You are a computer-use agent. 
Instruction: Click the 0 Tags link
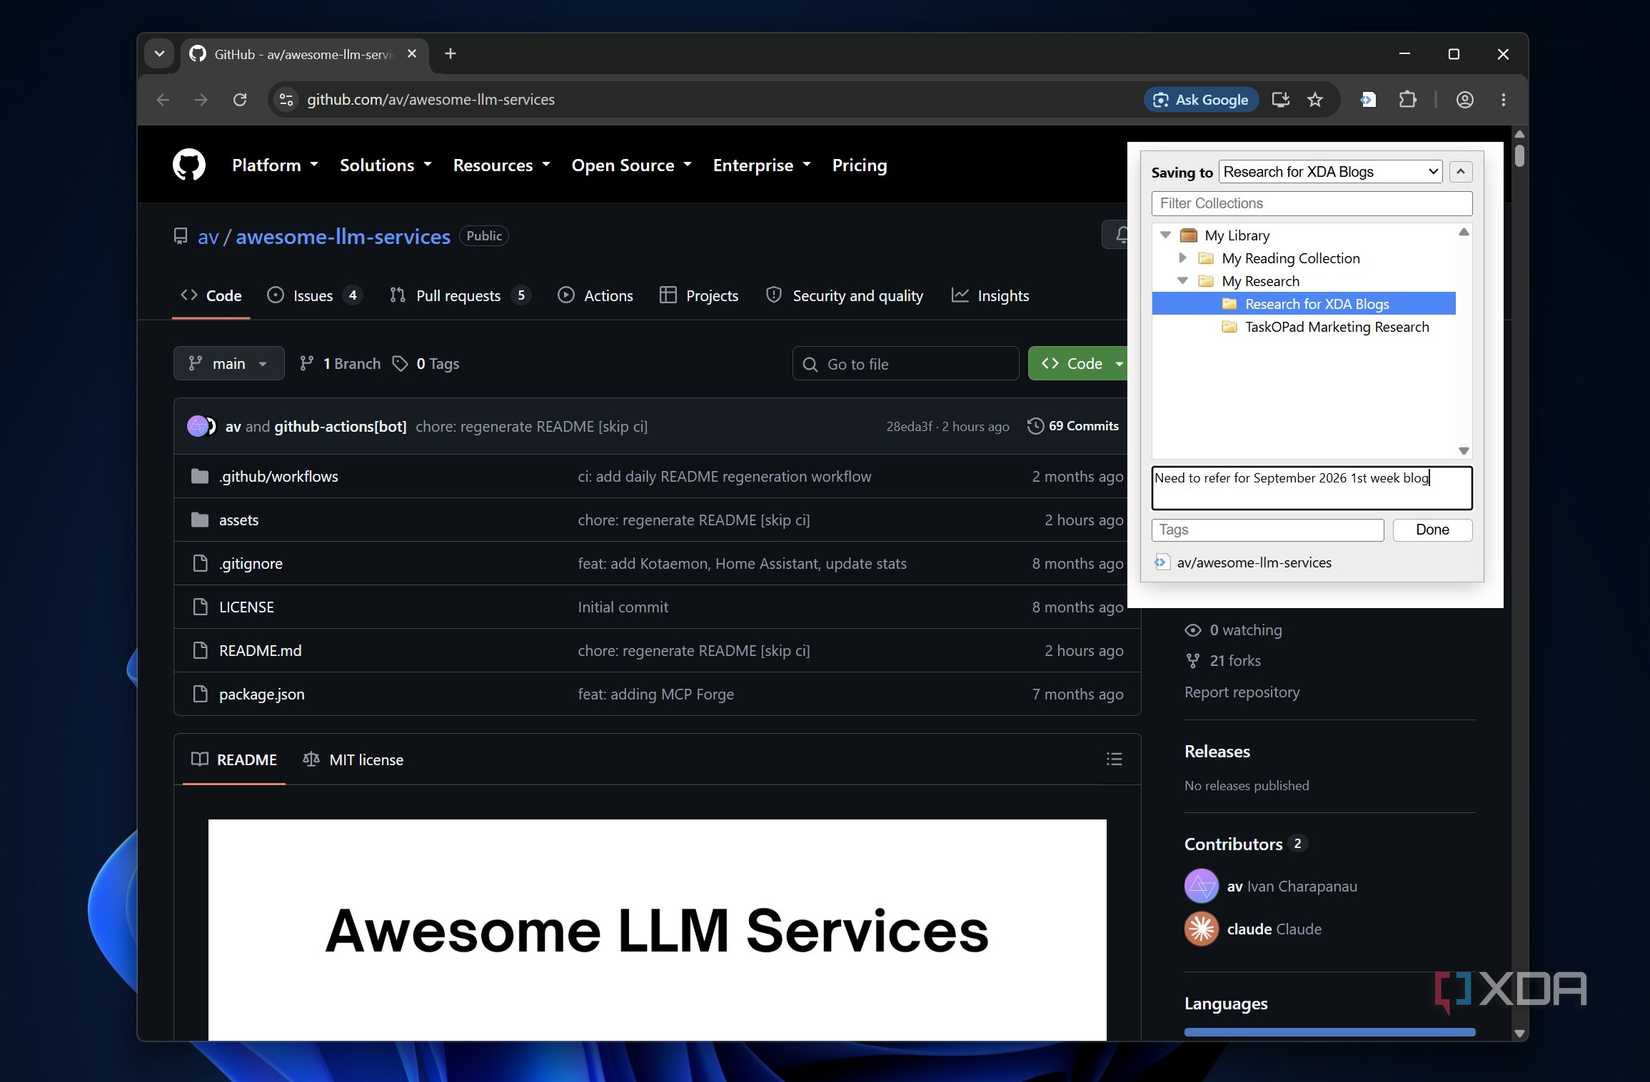click(426, 364)
